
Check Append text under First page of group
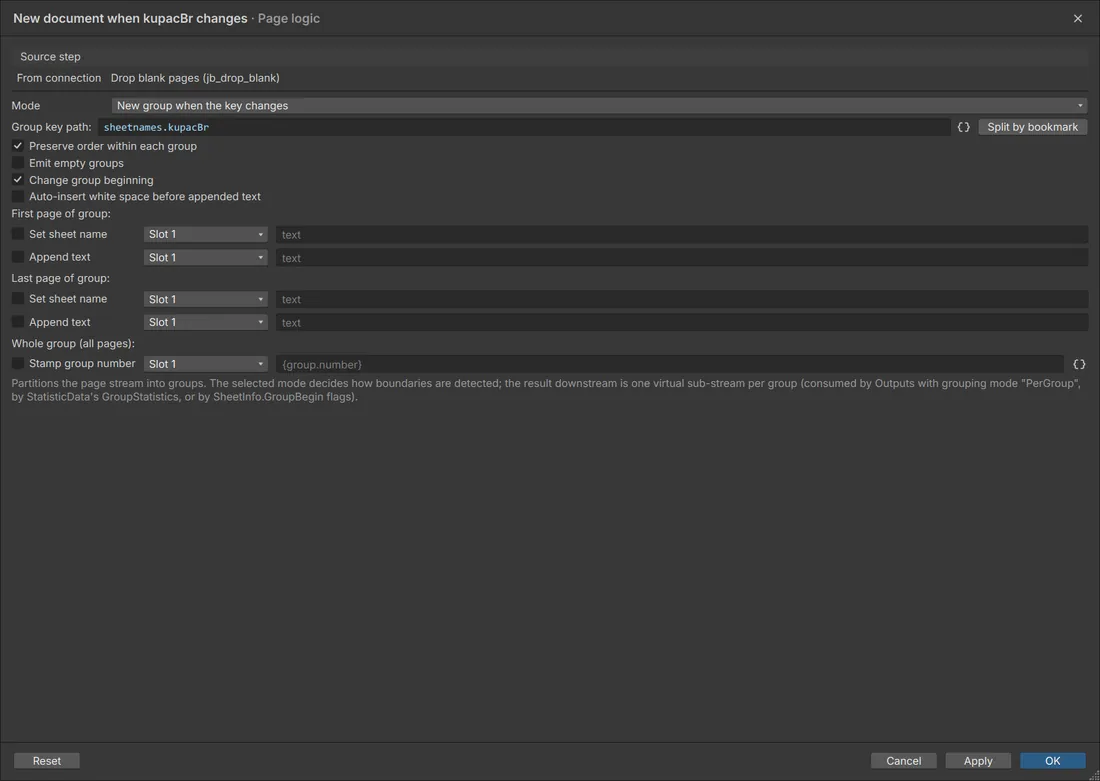point(18,257)
